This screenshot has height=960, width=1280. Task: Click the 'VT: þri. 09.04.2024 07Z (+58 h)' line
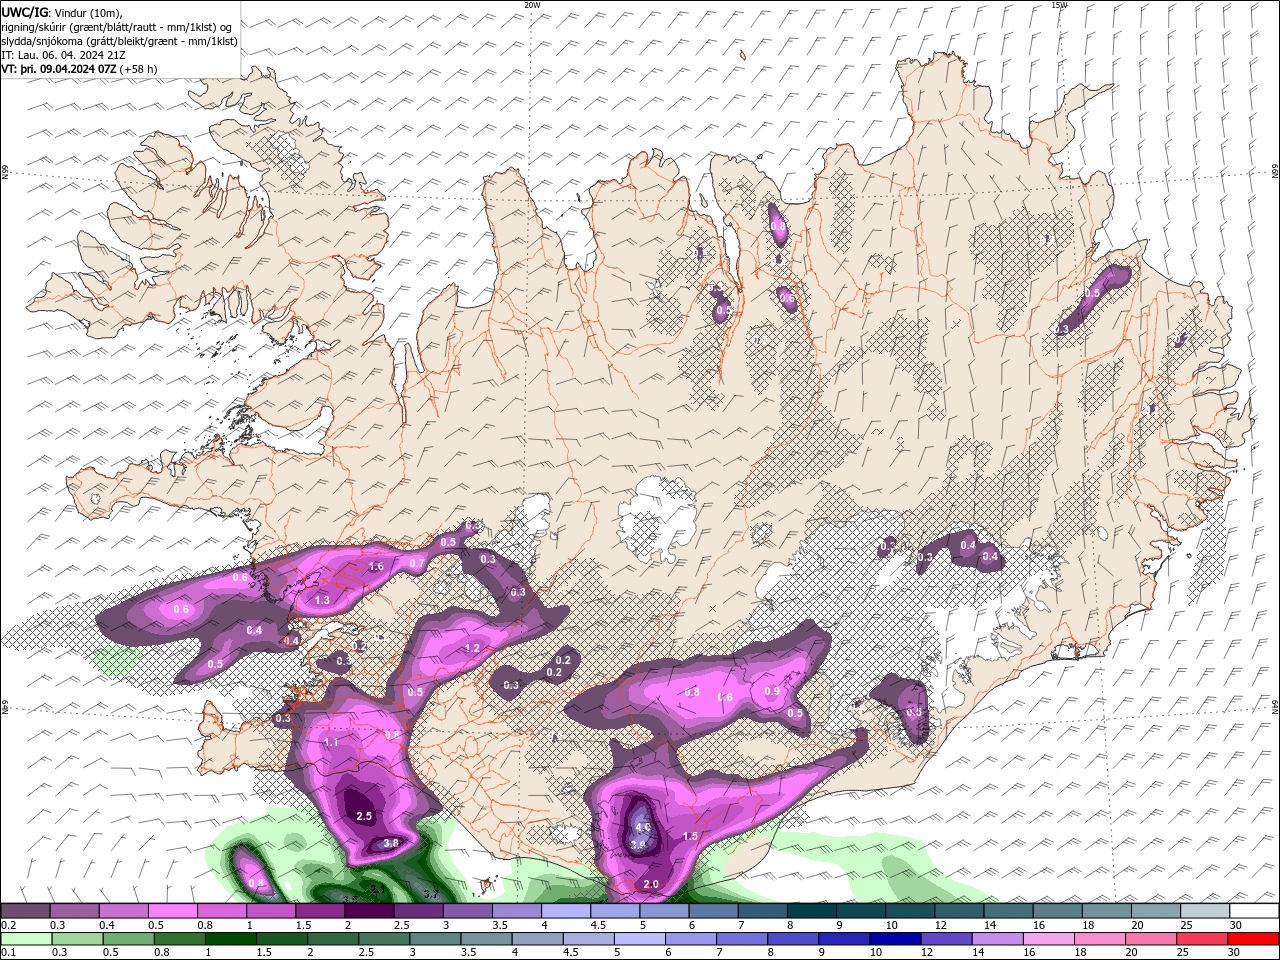pyautogui.click(x=80, y=69)
